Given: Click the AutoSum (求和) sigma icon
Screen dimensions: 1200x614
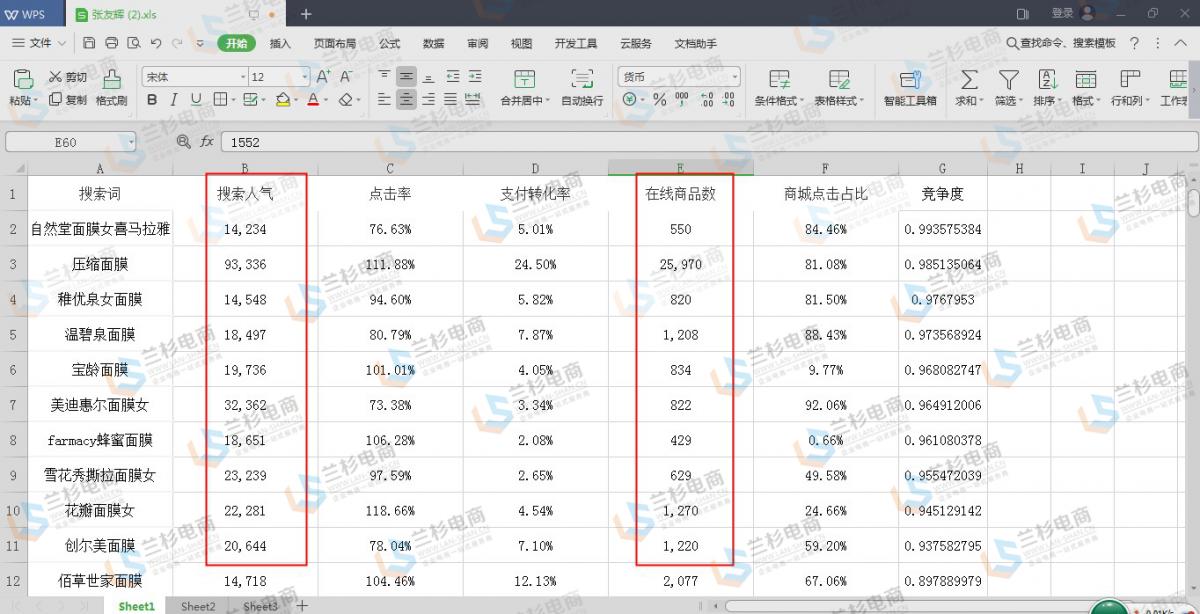Looking at the screenshot, I should pos(968,79).
